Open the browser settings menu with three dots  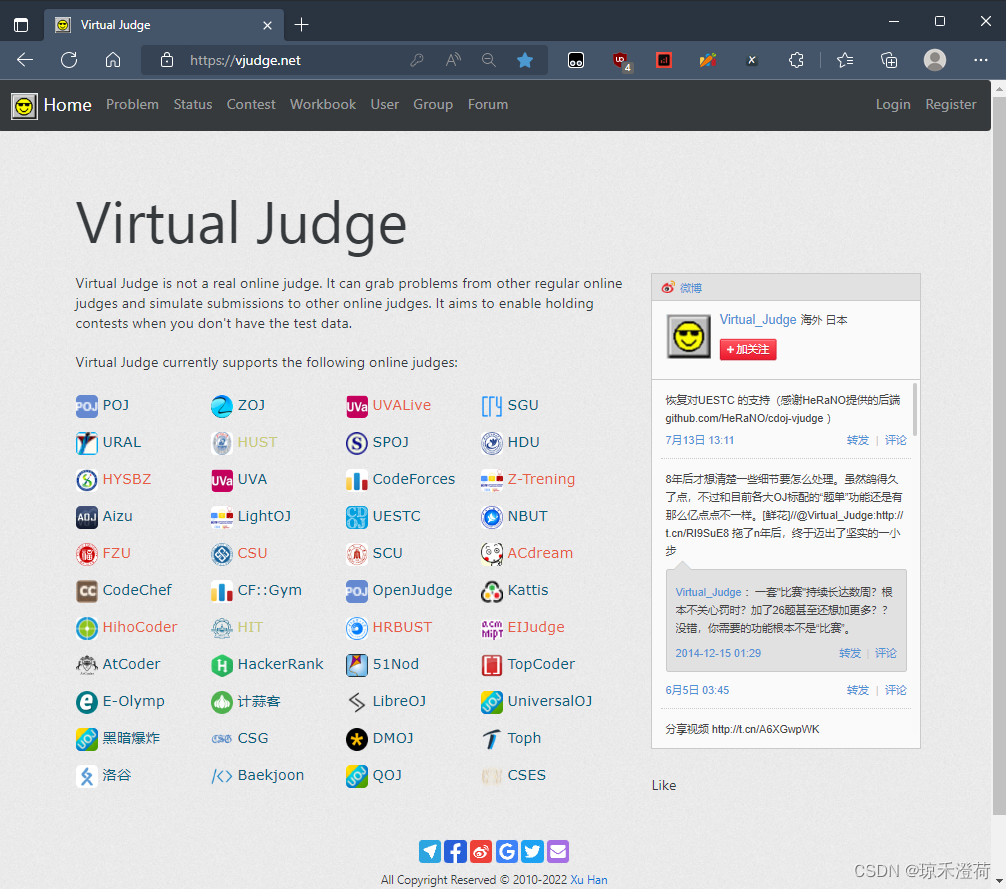coord(979,60)
